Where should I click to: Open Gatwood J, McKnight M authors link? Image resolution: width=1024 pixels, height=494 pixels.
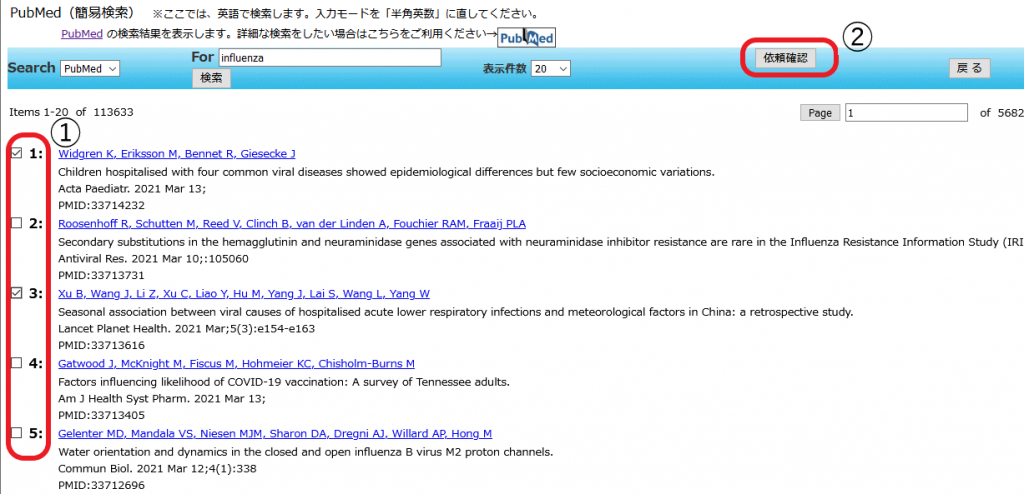pyautogui.click(x=236, y=364)
